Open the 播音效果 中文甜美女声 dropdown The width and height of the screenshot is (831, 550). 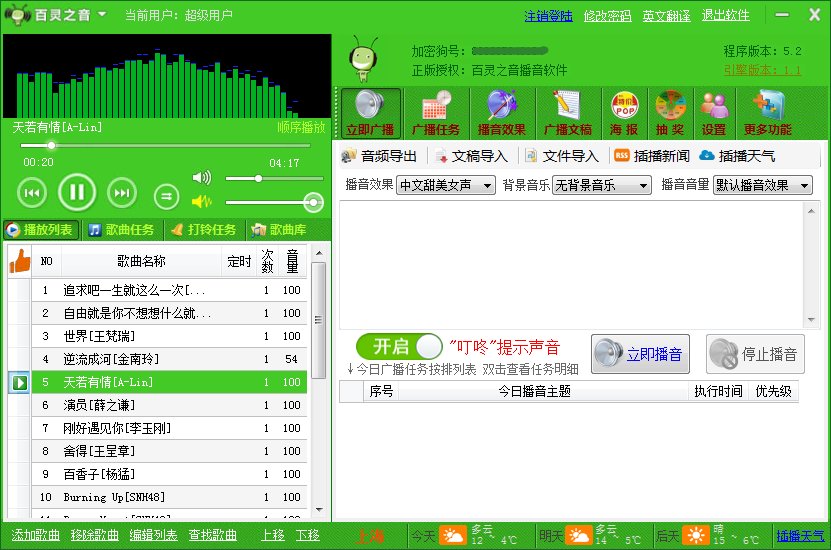tap(446, 185)
